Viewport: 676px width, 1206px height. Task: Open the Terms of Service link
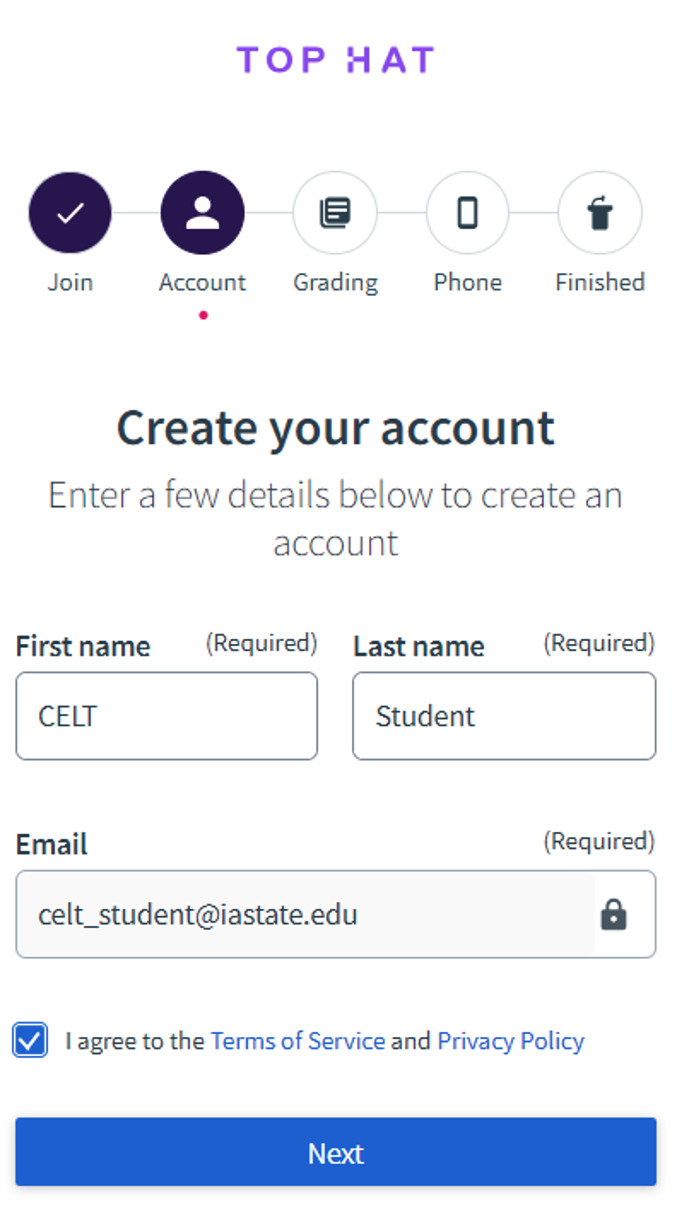coord(297,1040)
